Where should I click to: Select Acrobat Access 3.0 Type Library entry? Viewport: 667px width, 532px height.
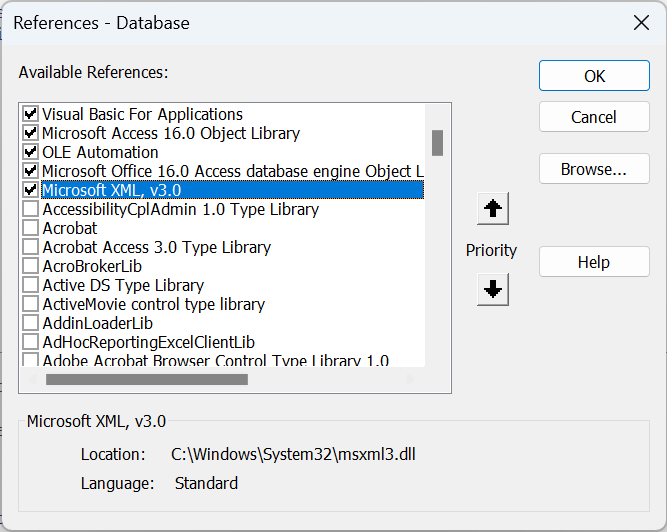pos(156,247)
